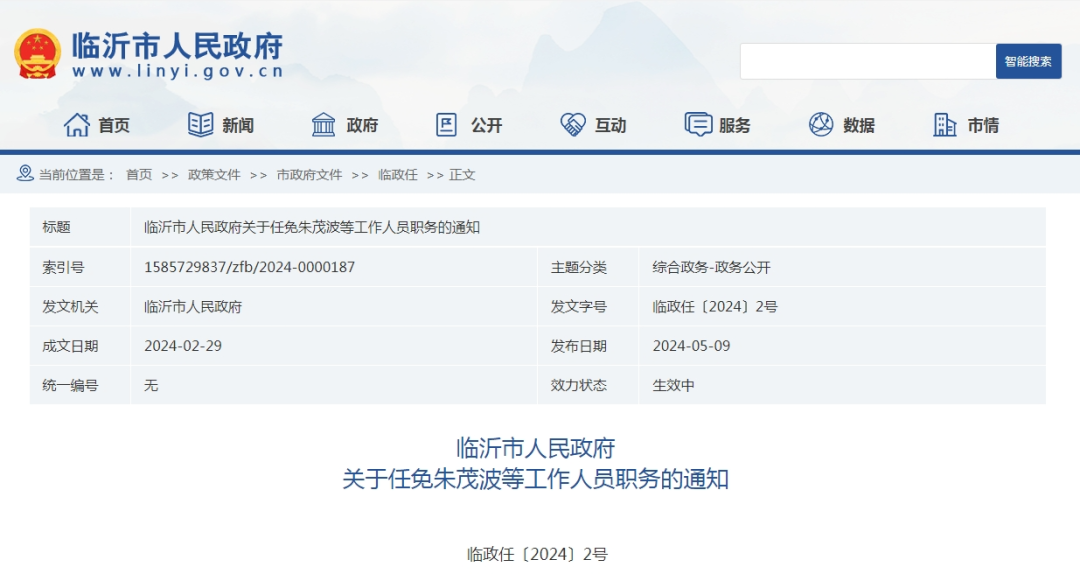Go to 临政任 breadcrumb link
This screenshot has height=588, width=1080.
tap(397, 175)
